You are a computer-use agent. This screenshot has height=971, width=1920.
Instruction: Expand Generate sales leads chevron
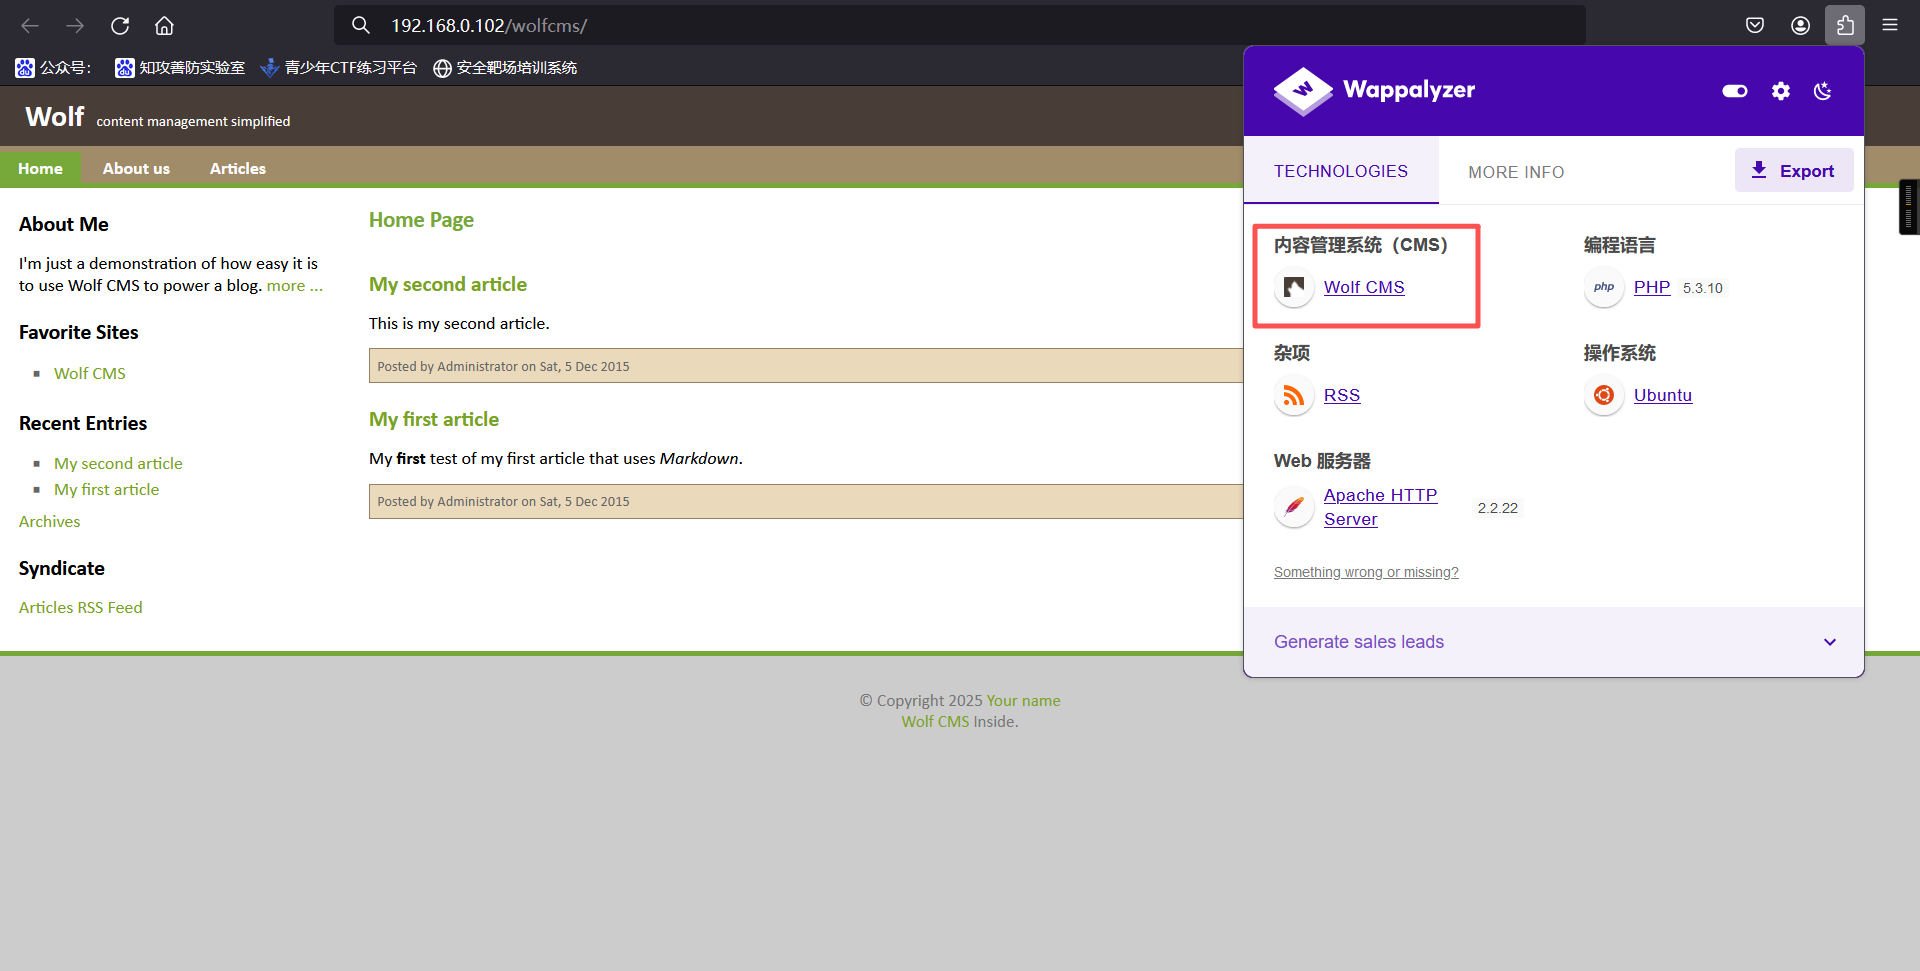(1830, 642)
